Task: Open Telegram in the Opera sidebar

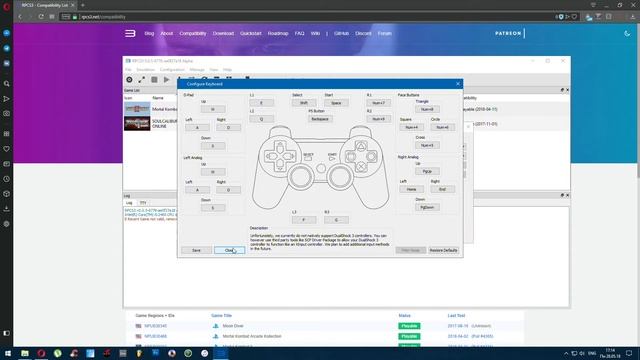Action: pyautogui.click(x=7, y=48)
